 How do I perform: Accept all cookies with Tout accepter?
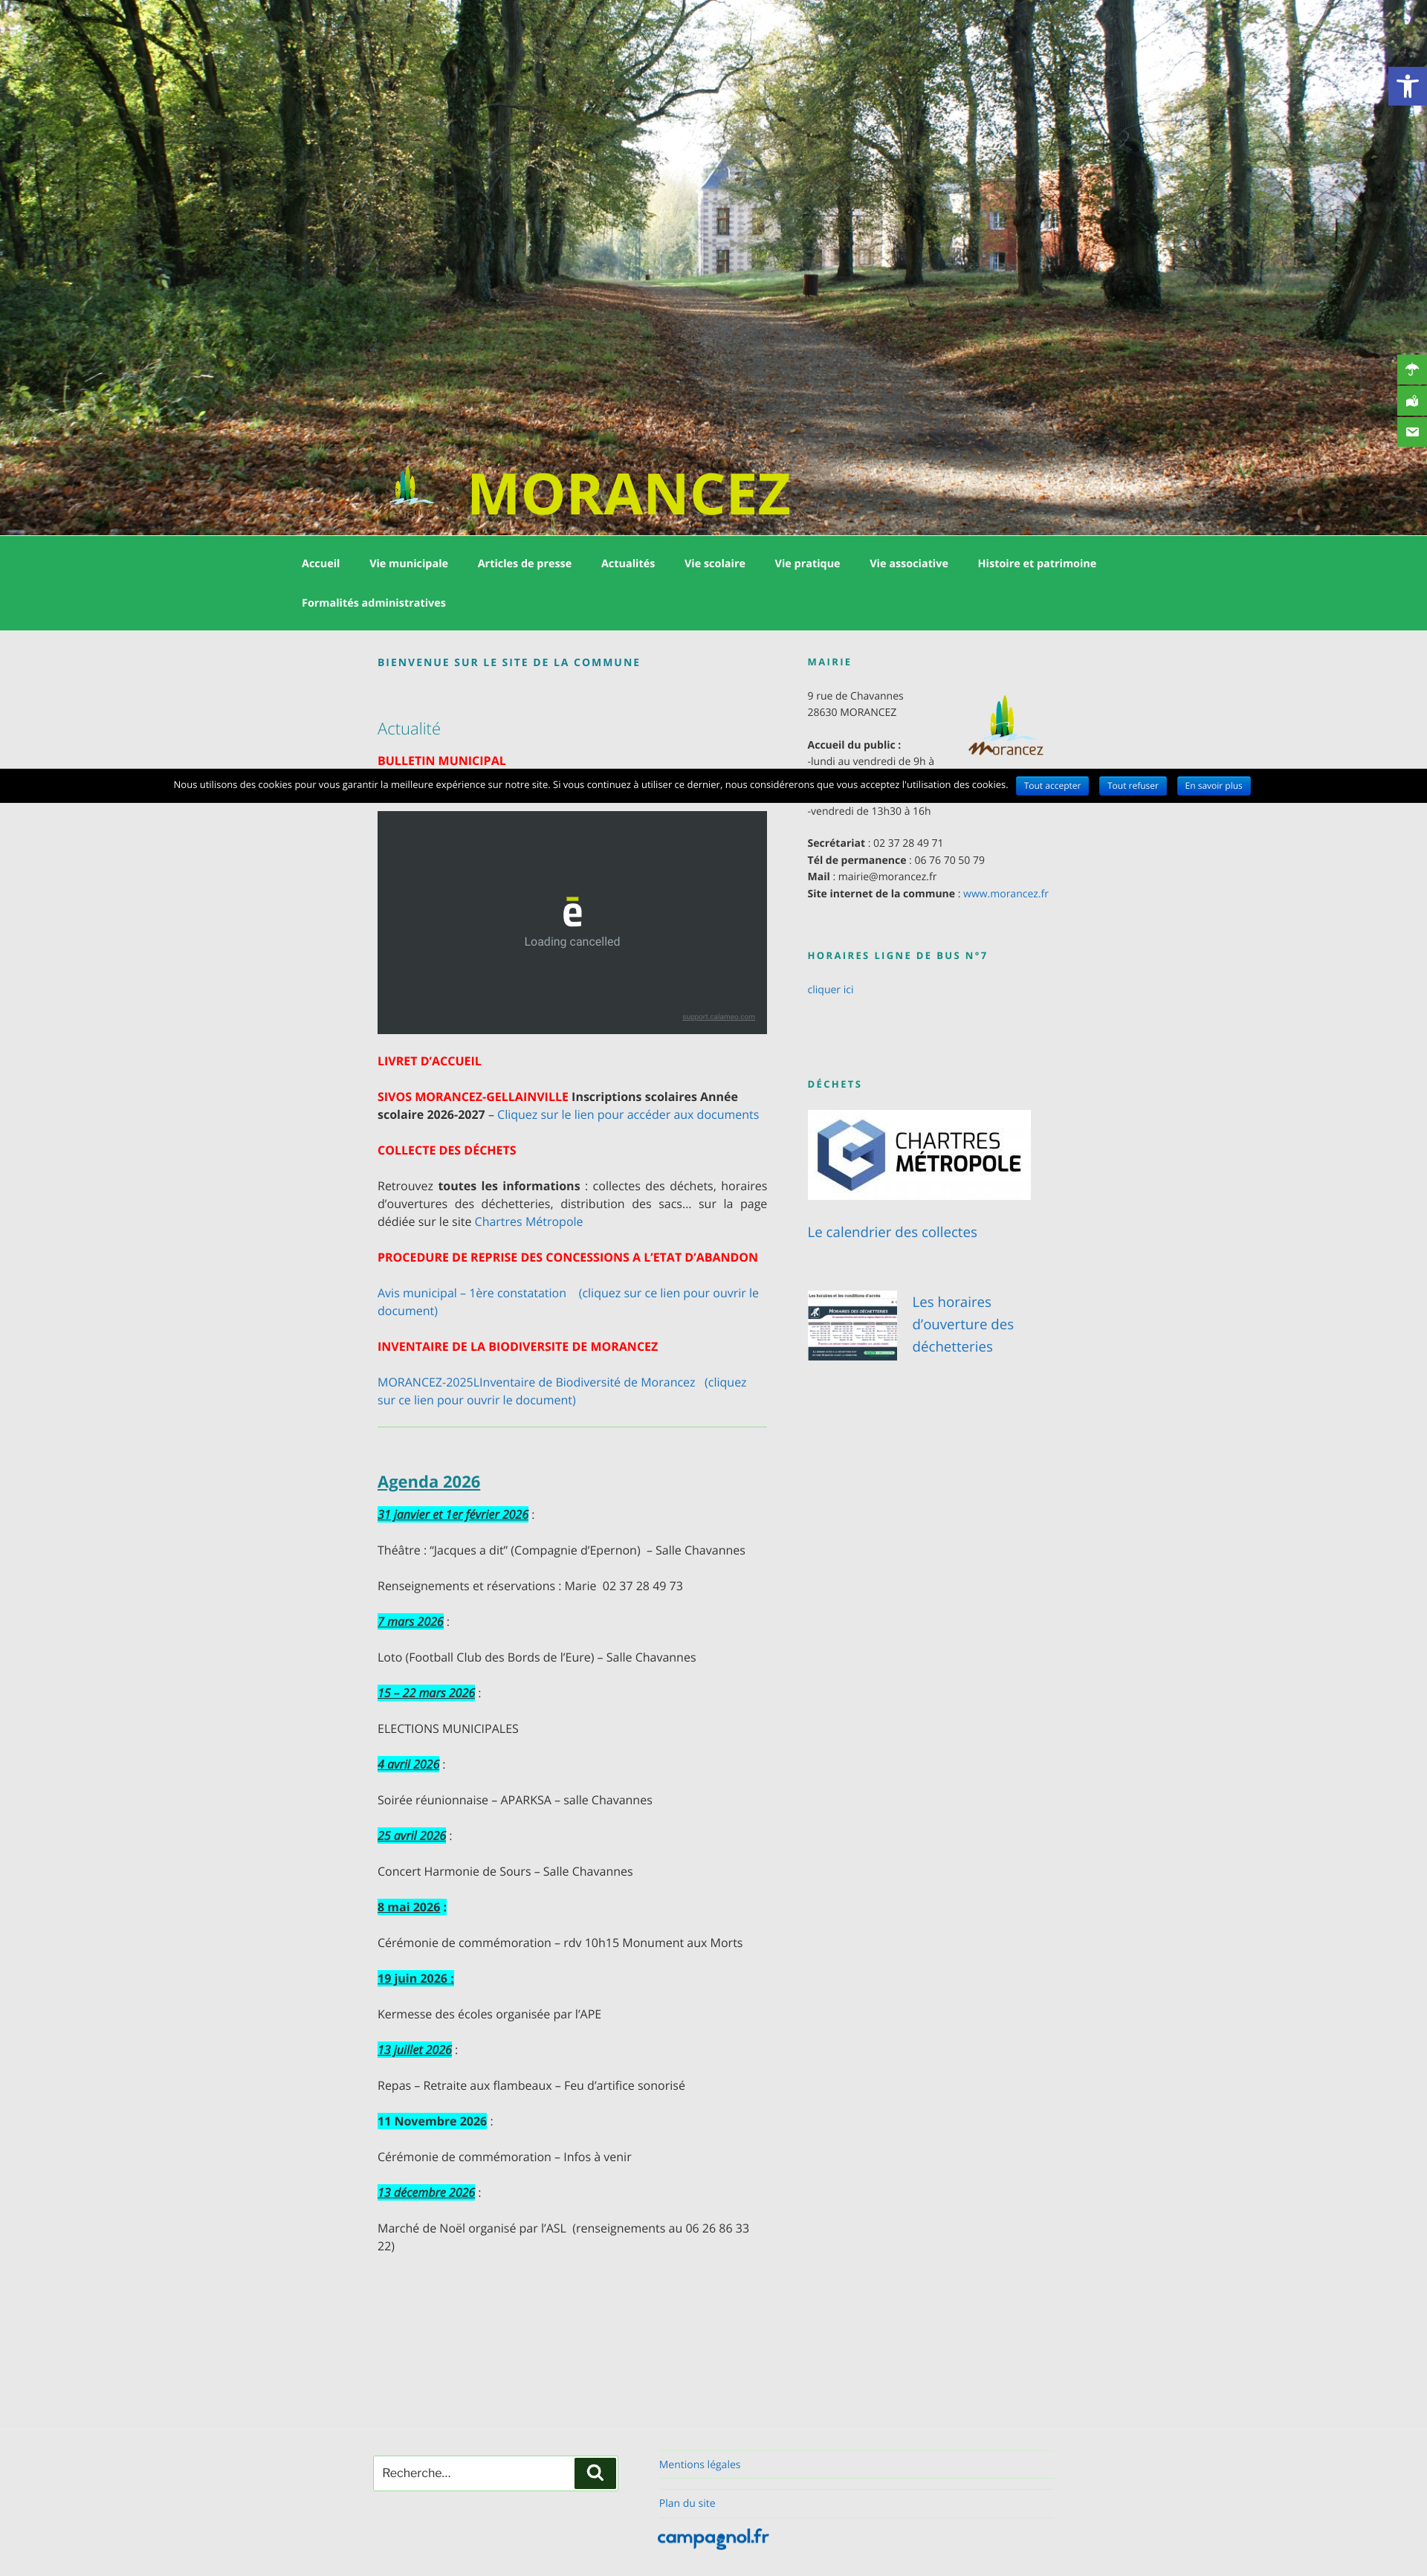click(1052, 785)
